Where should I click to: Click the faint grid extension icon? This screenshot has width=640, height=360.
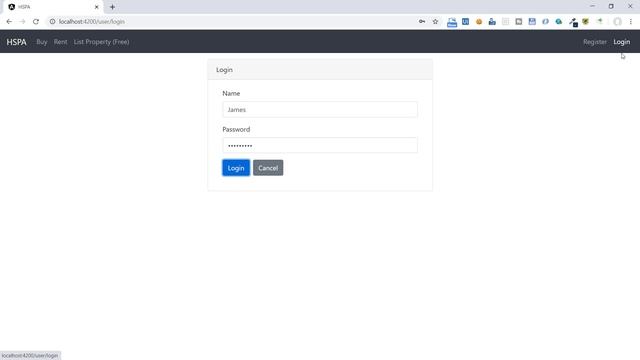[505, 22]
